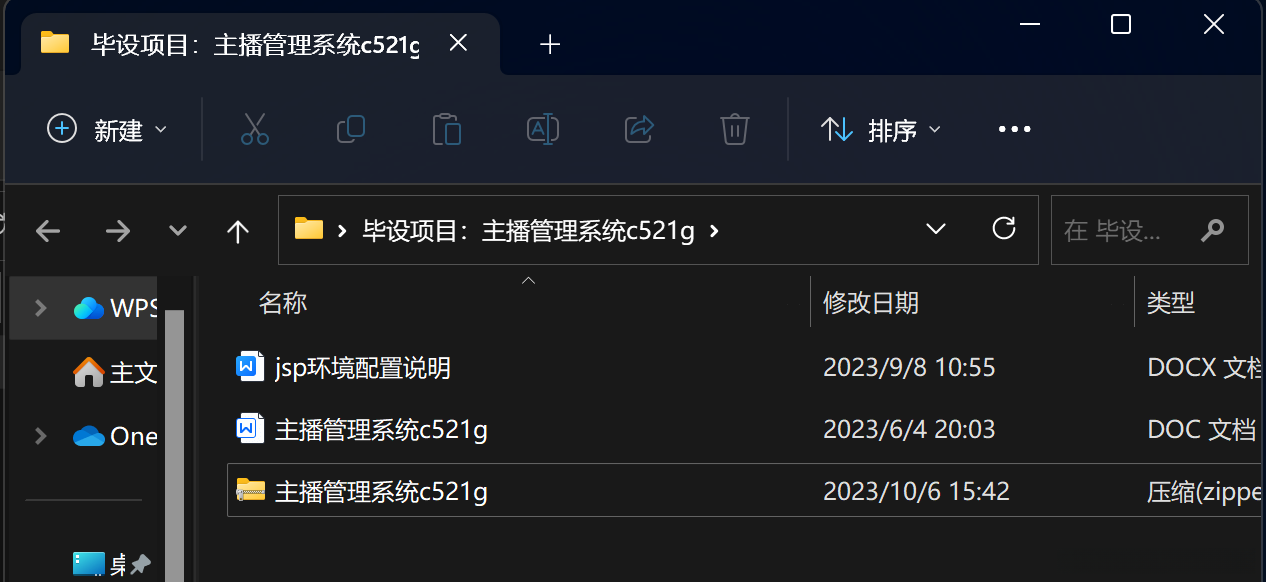Sort files by 修改日期 column header
The image size is (1266, 582).
click(870, 303)
